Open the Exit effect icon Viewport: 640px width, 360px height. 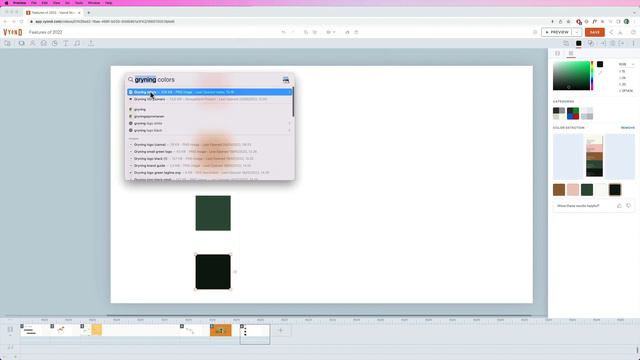621,43
